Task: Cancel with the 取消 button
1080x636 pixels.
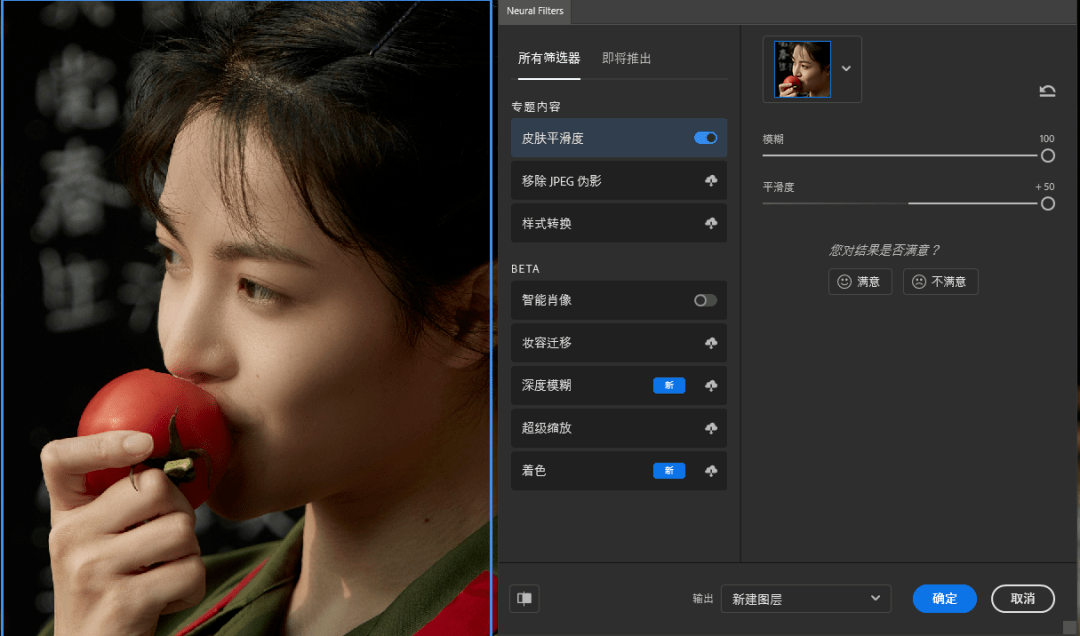Action: click(1023, 598)
